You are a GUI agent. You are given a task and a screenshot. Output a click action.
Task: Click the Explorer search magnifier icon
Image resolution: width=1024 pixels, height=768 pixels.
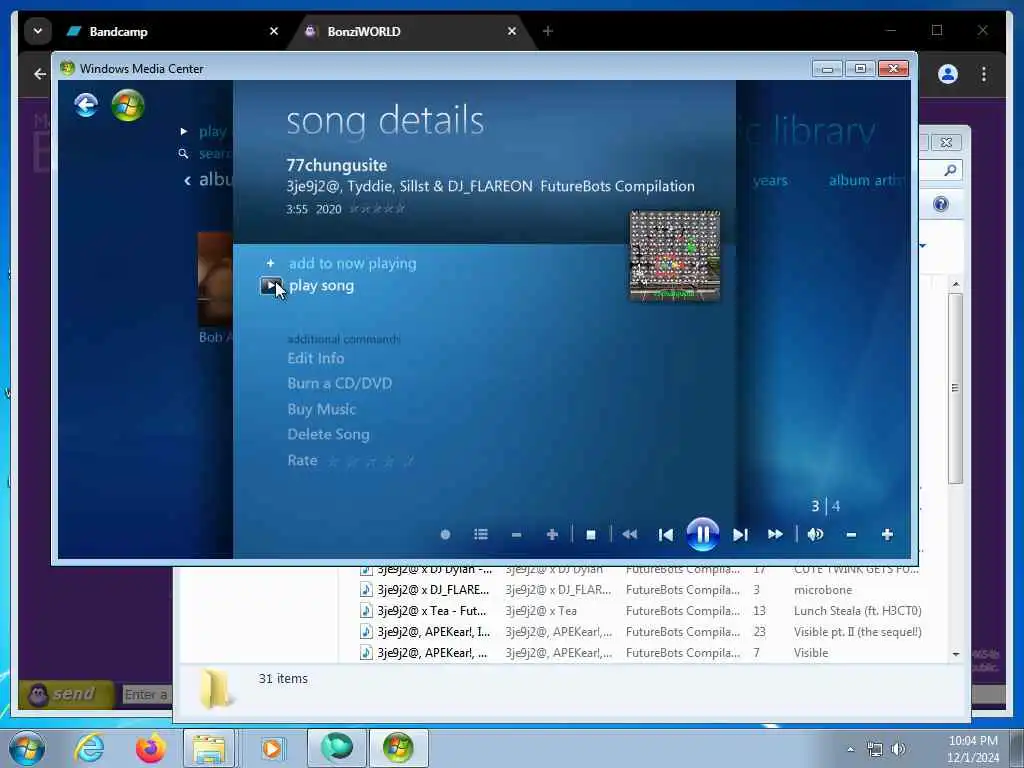tap(950, 170)
